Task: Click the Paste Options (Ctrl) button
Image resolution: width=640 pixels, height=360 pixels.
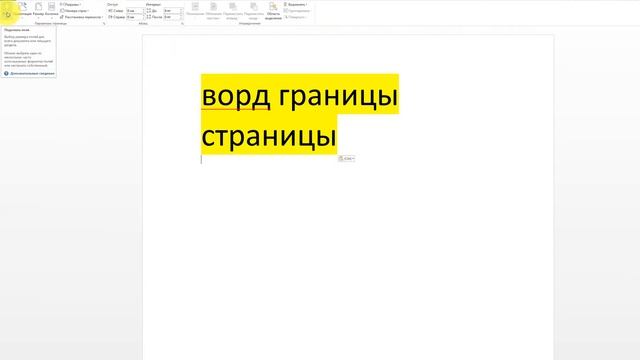Action: click(x=346, y=158)
